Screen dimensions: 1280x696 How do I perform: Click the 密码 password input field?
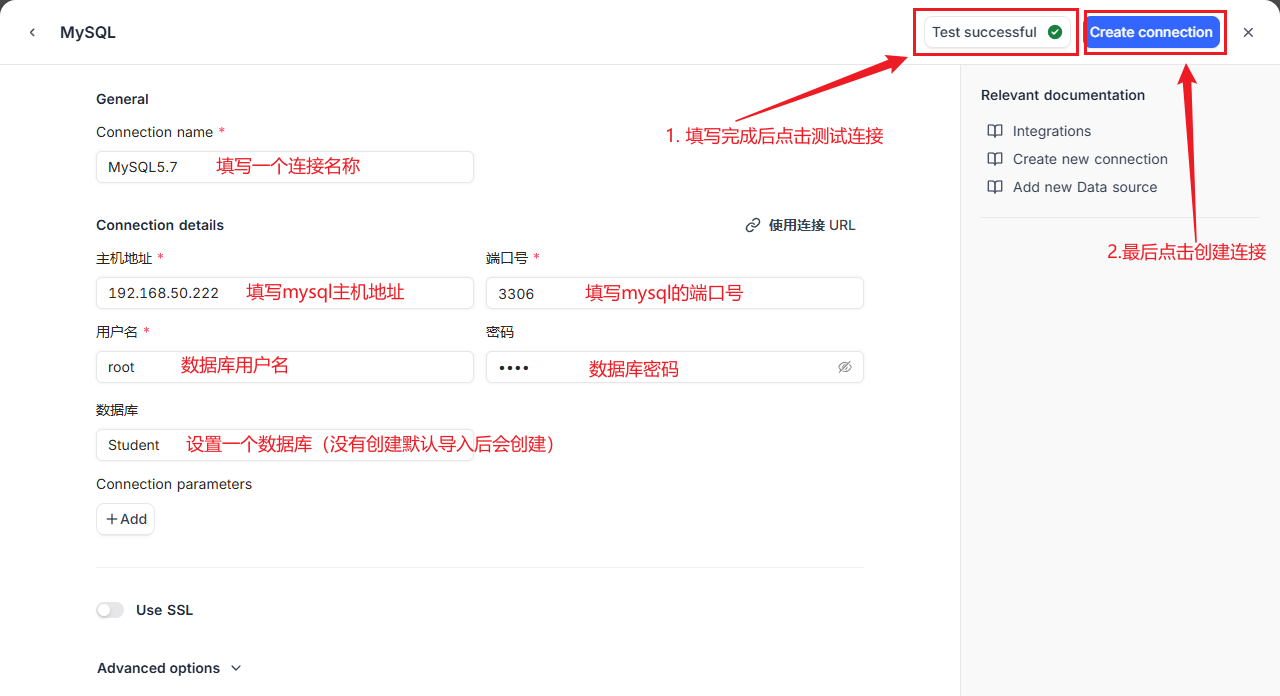coord(675,367)
